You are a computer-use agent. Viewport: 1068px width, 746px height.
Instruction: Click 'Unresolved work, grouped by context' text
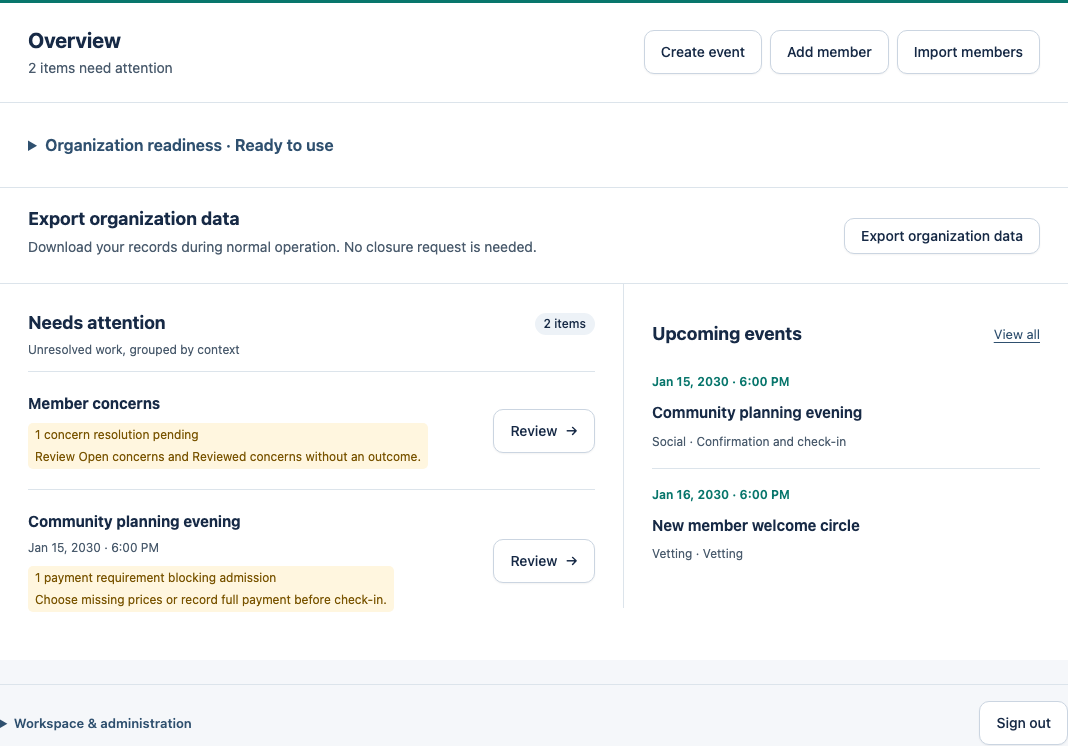[134, 349]
